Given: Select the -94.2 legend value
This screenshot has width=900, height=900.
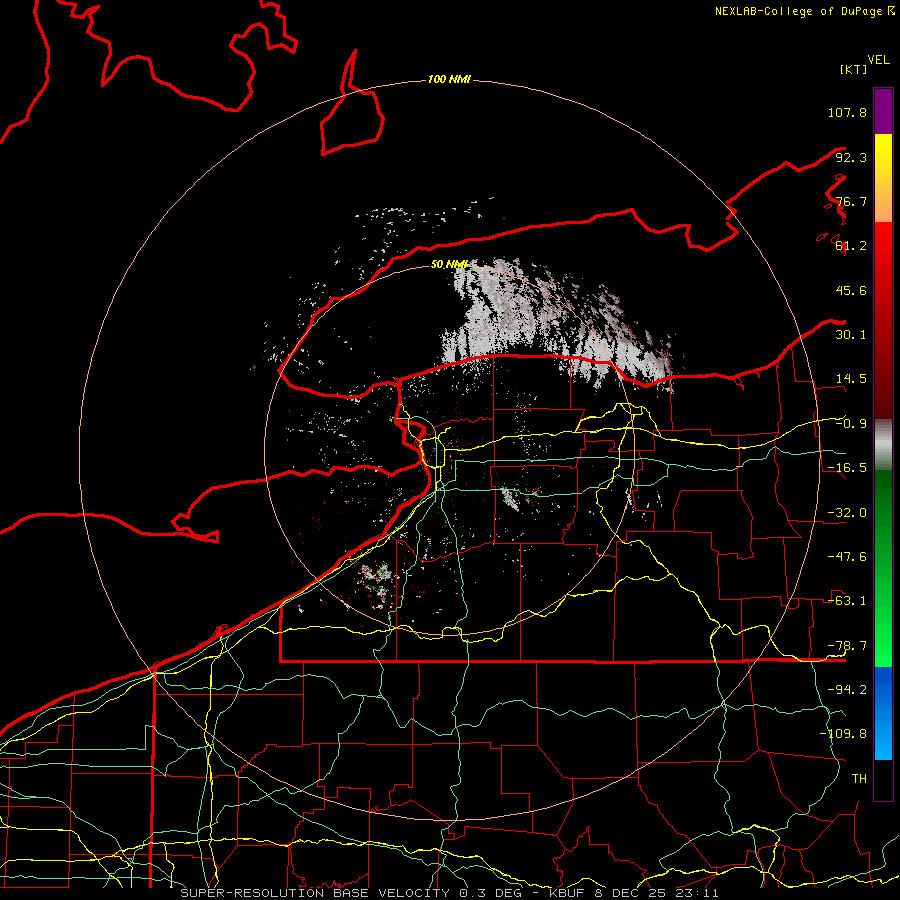Looking at the screenshot, I should (x=847, y=690).
